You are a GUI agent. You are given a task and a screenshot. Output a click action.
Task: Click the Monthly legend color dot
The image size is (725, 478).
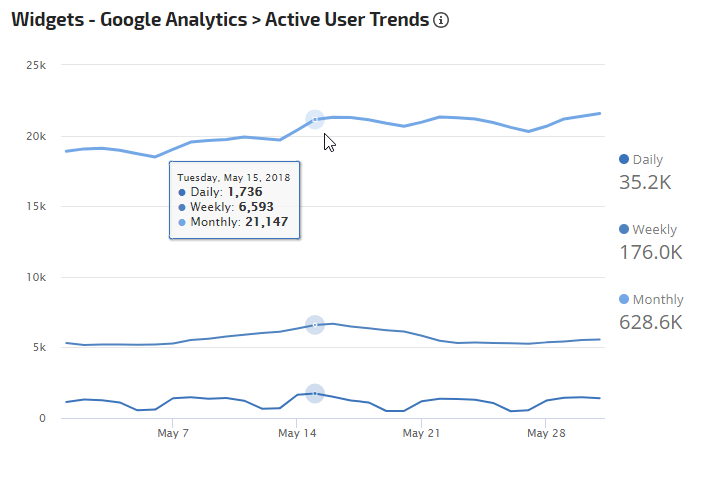625,299
